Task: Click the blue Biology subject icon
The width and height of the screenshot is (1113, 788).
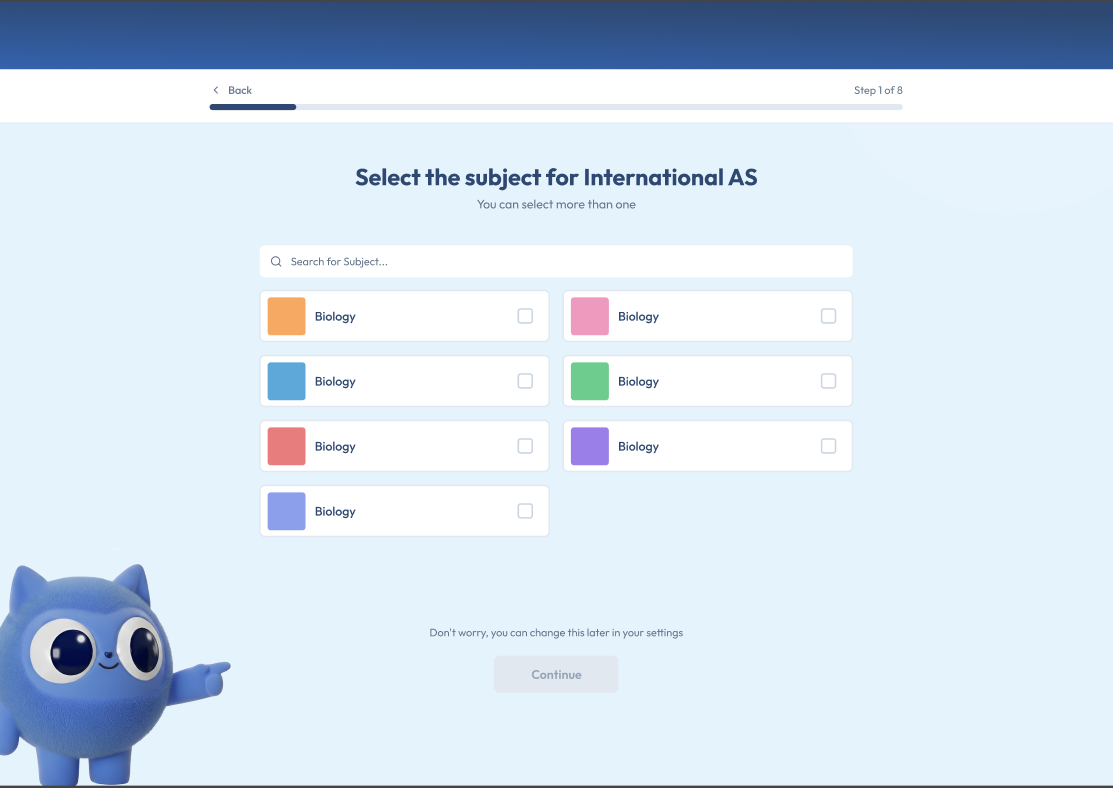Action: tap(286, 381)
